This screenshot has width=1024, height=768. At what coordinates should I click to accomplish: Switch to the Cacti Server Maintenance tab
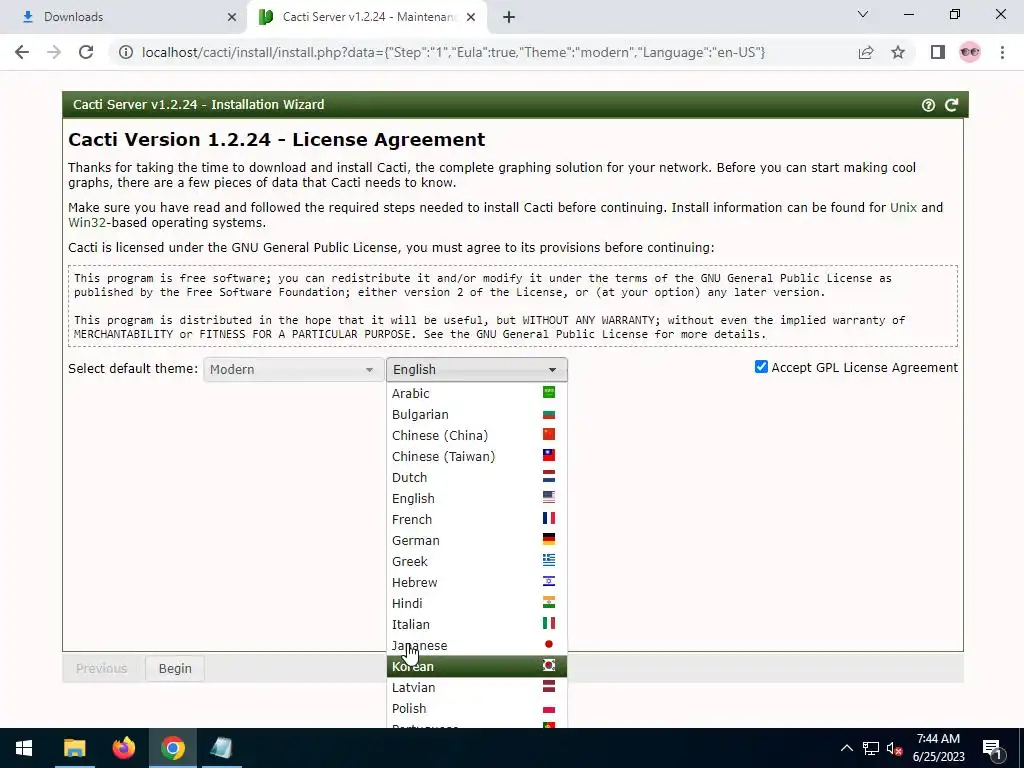coord(367,17)
